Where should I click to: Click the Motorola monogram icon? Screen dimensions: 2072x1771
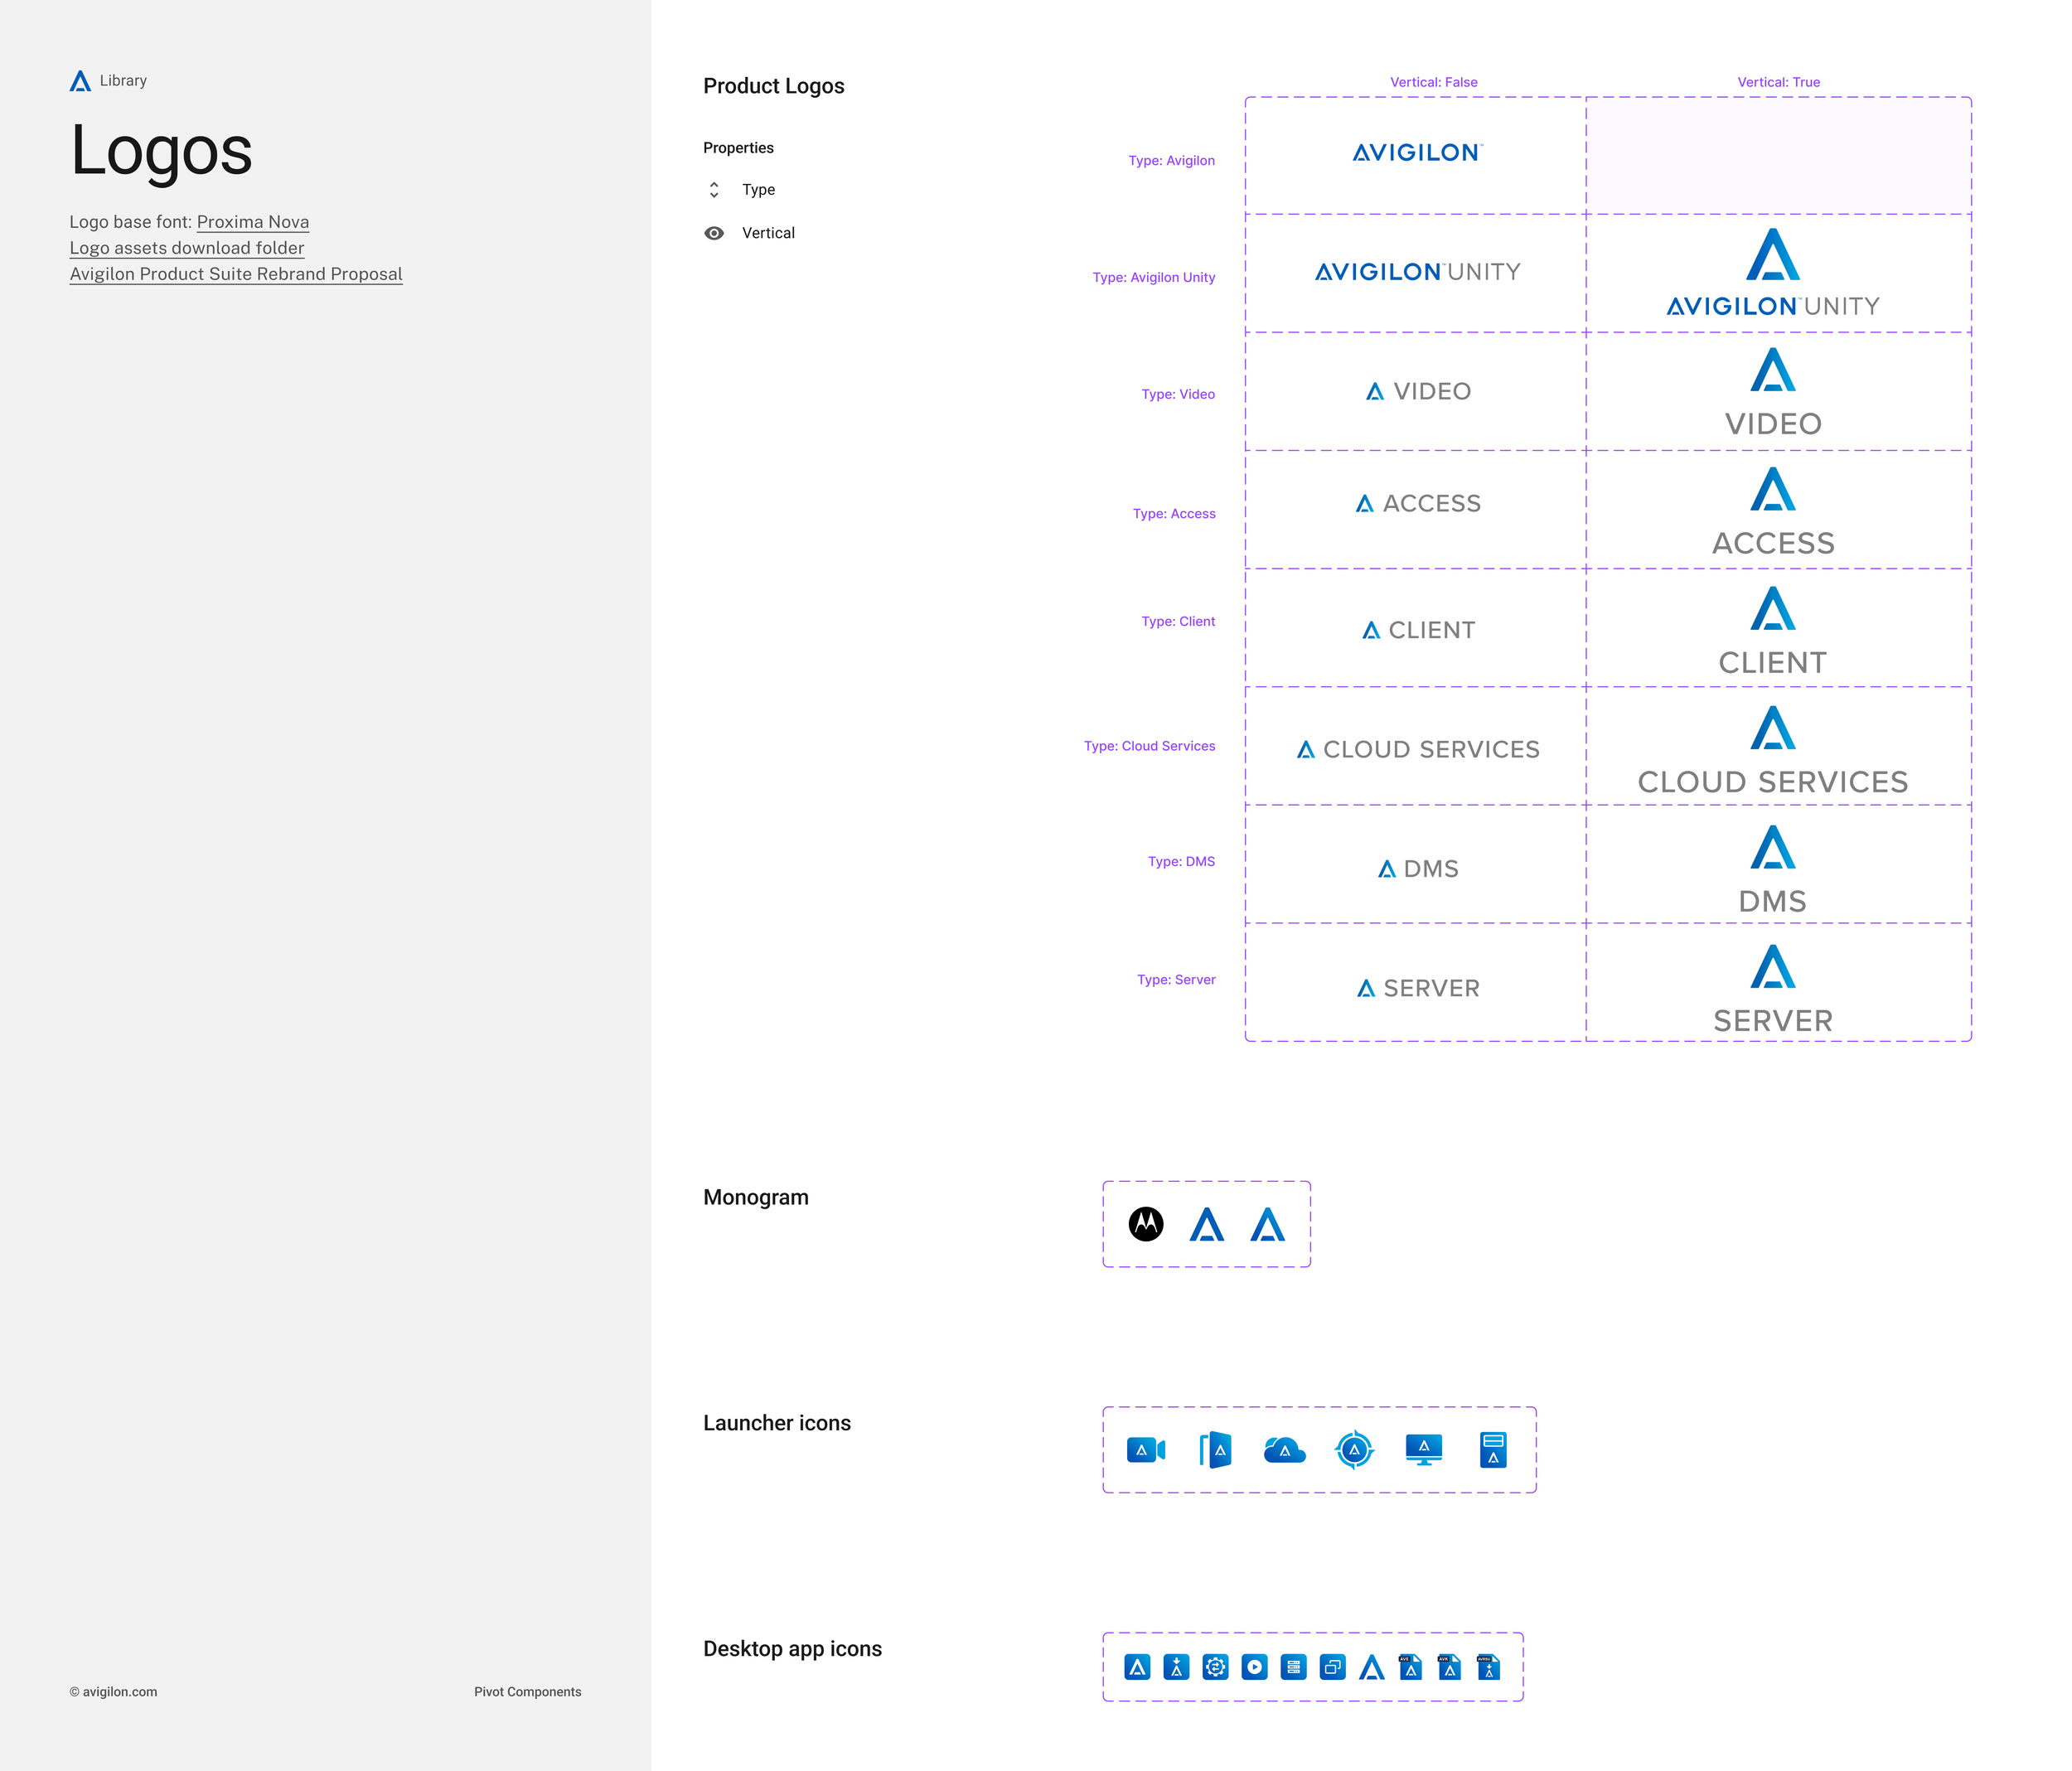[1146, 1224]
